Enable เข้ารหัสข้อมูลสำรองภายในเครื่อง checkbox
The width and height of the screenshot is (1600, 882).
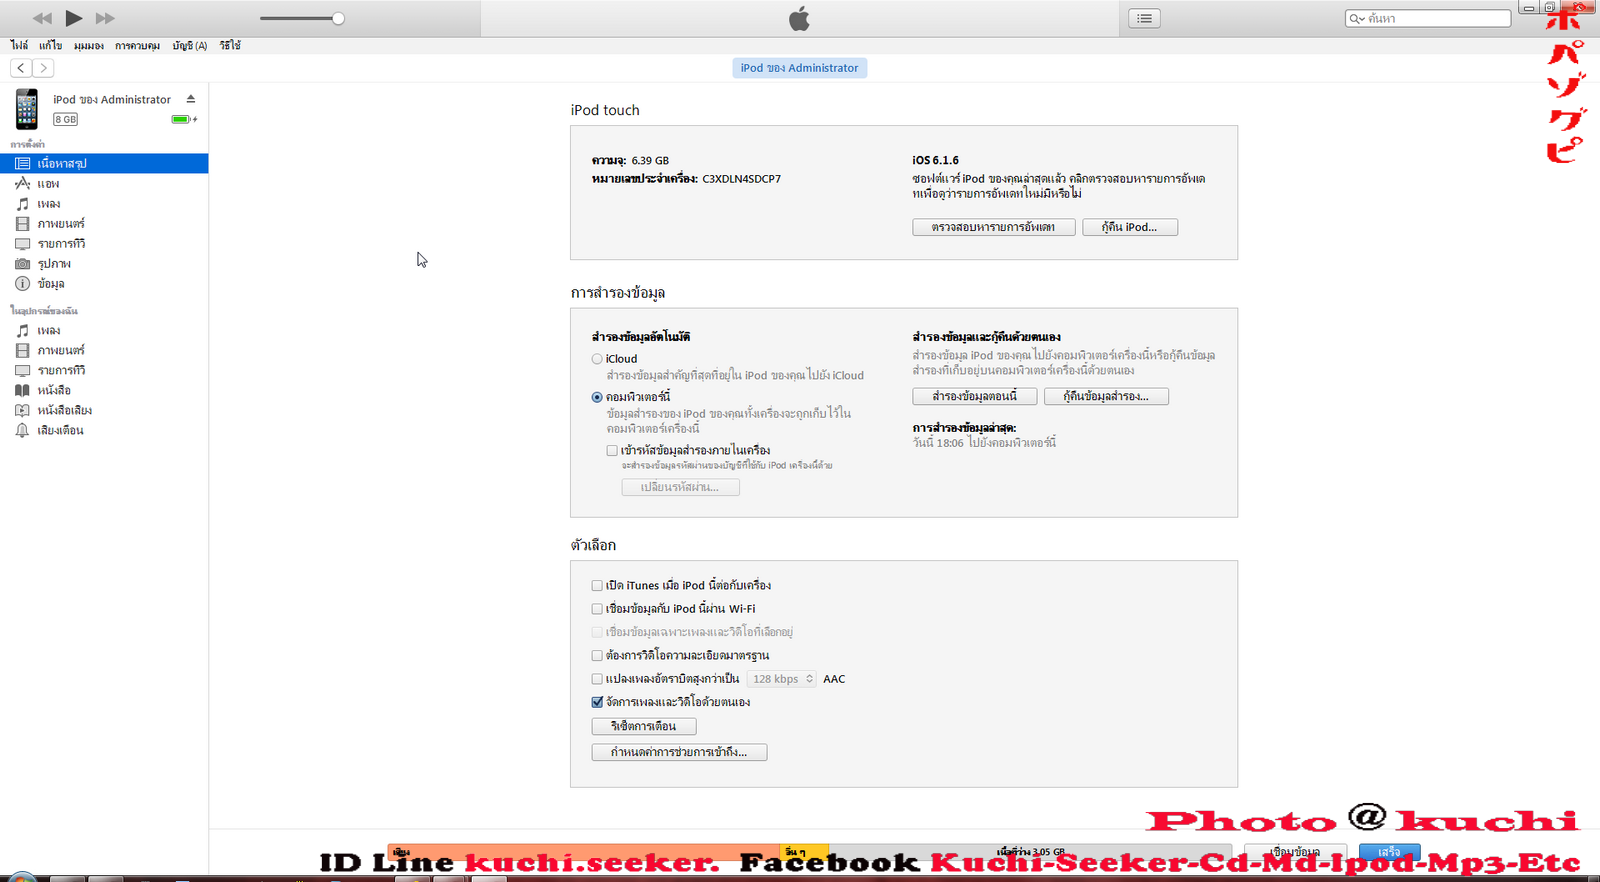pyautogui.click(x=612, y=451)
